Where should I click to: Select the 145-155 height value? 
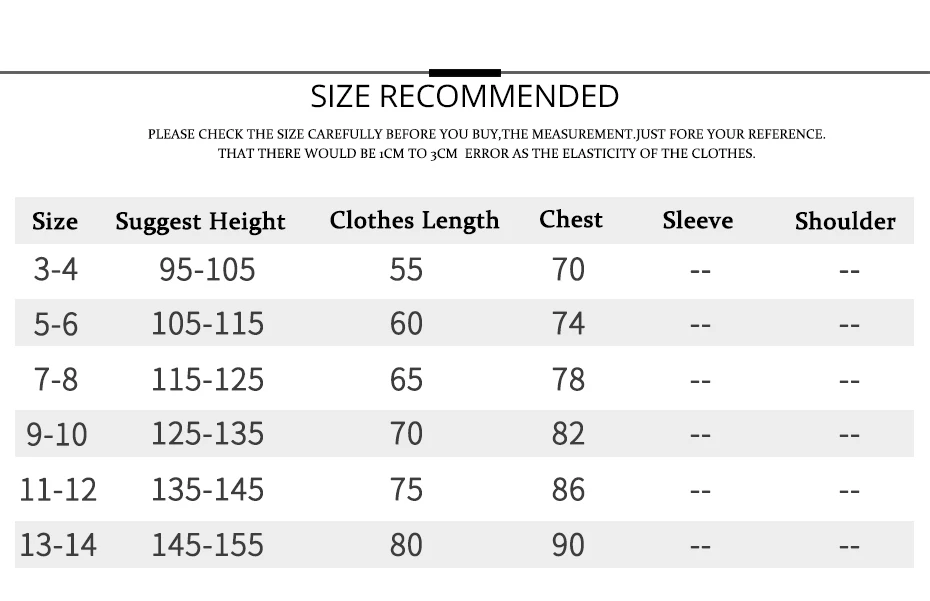pyautogui.click(x=208, y=545)
